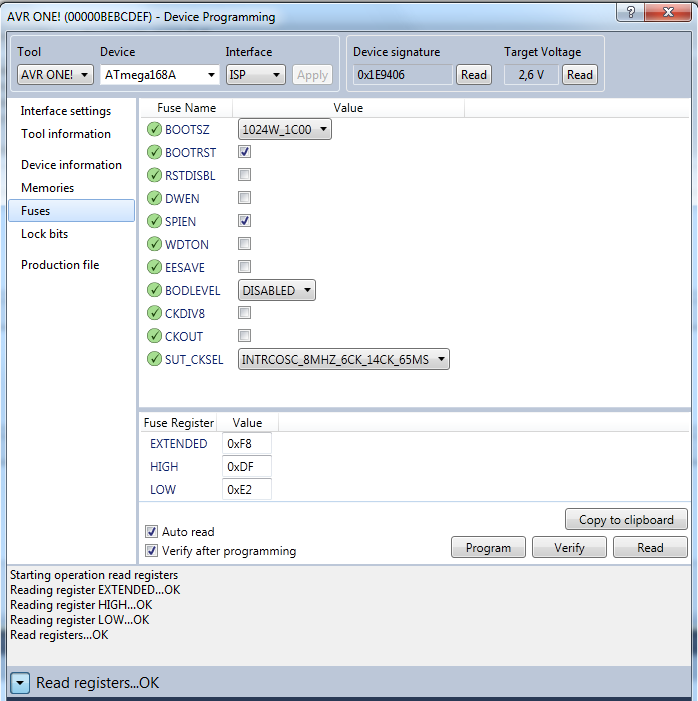698x701 pixels.
Task: Uncheck the BOOTRST fuse checkbox
Action: point(245,152)
